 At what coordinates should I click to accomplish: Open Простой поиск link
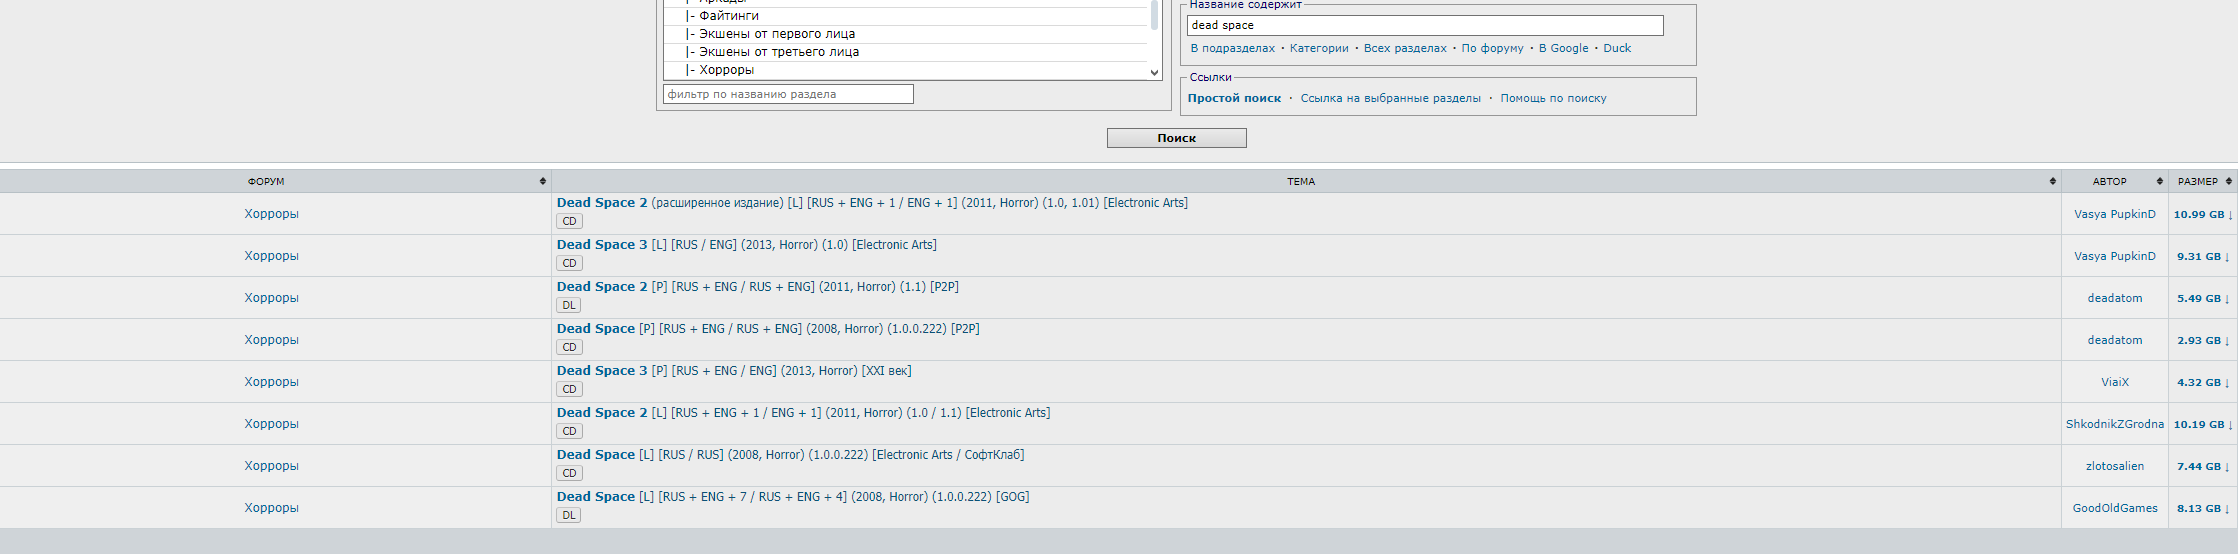(1234, 98)
